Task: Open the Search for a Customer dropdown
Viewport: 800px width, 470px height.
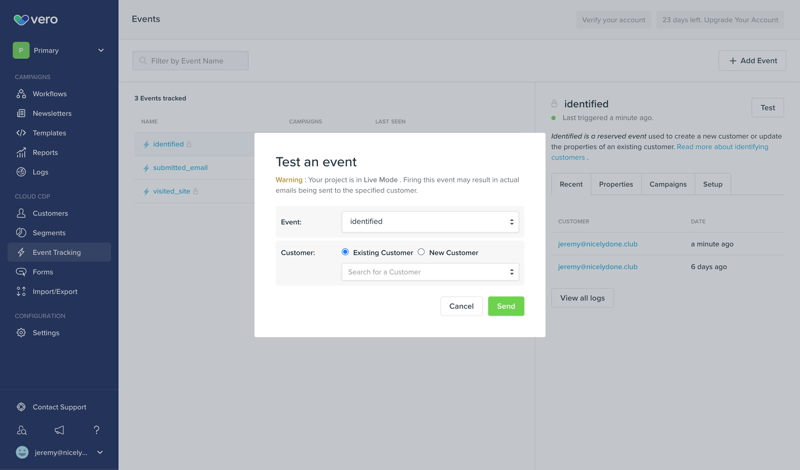Action: click(x=430, y=272)
